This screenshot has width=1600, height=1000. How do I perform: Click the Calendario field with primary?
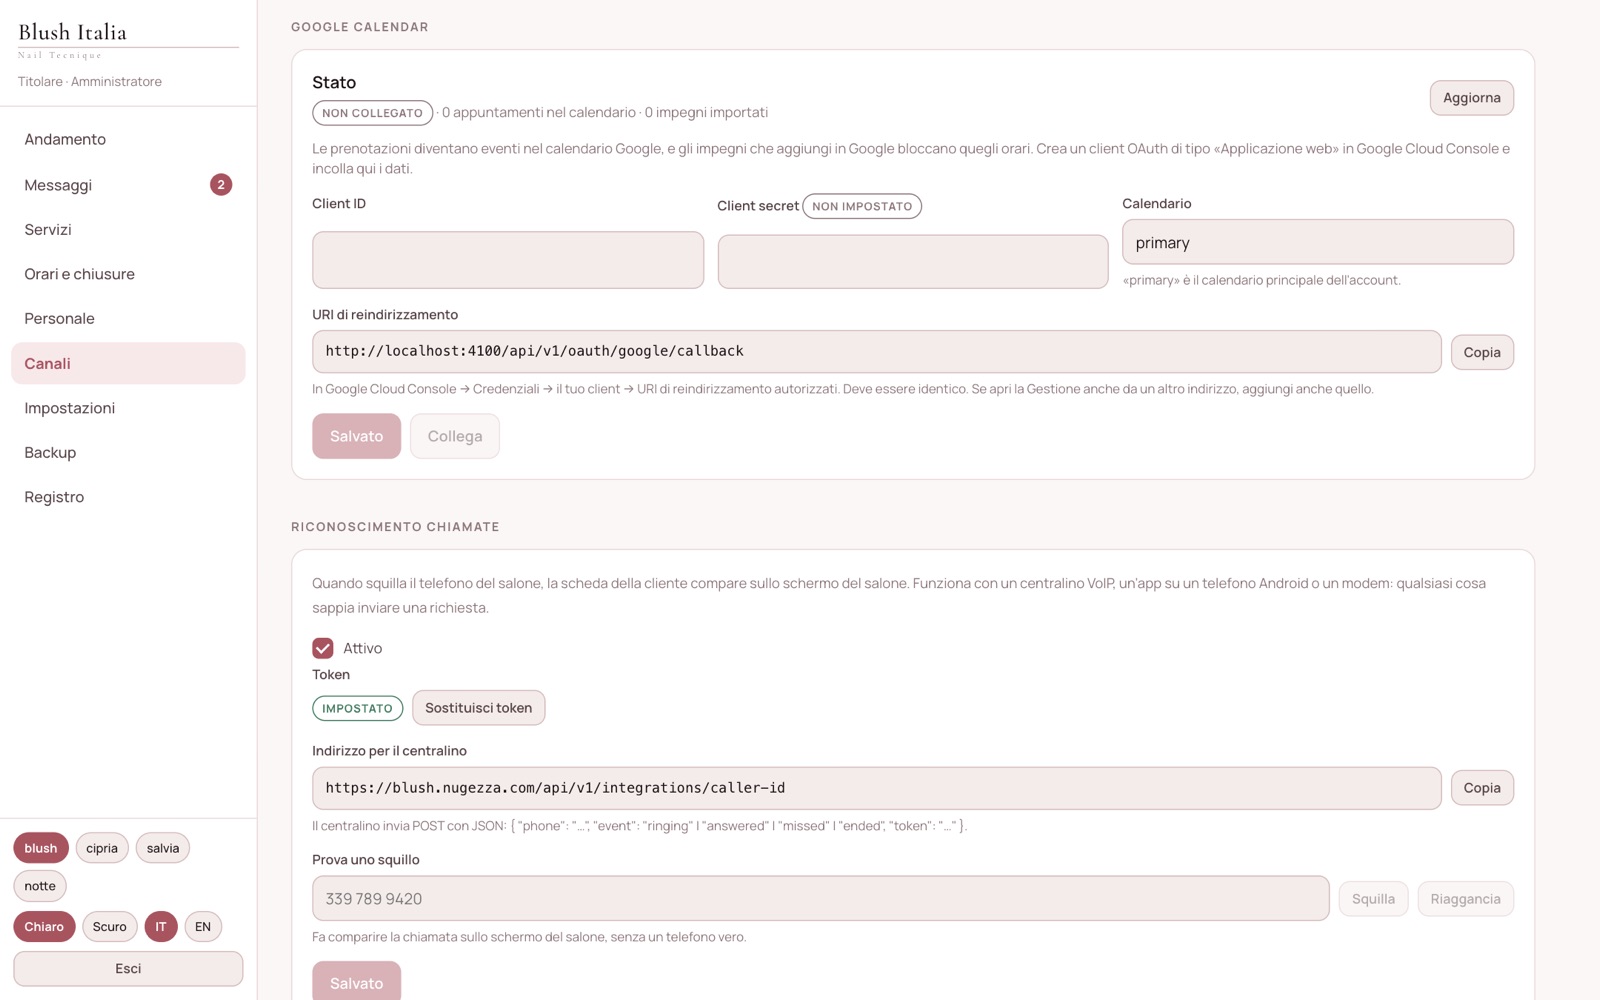[x=1318, y=242]
